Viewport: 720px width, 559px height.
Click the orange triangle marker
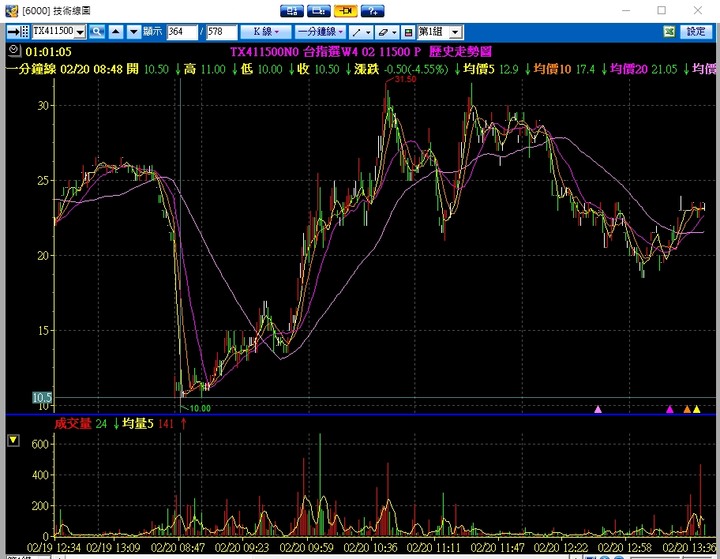687,409
